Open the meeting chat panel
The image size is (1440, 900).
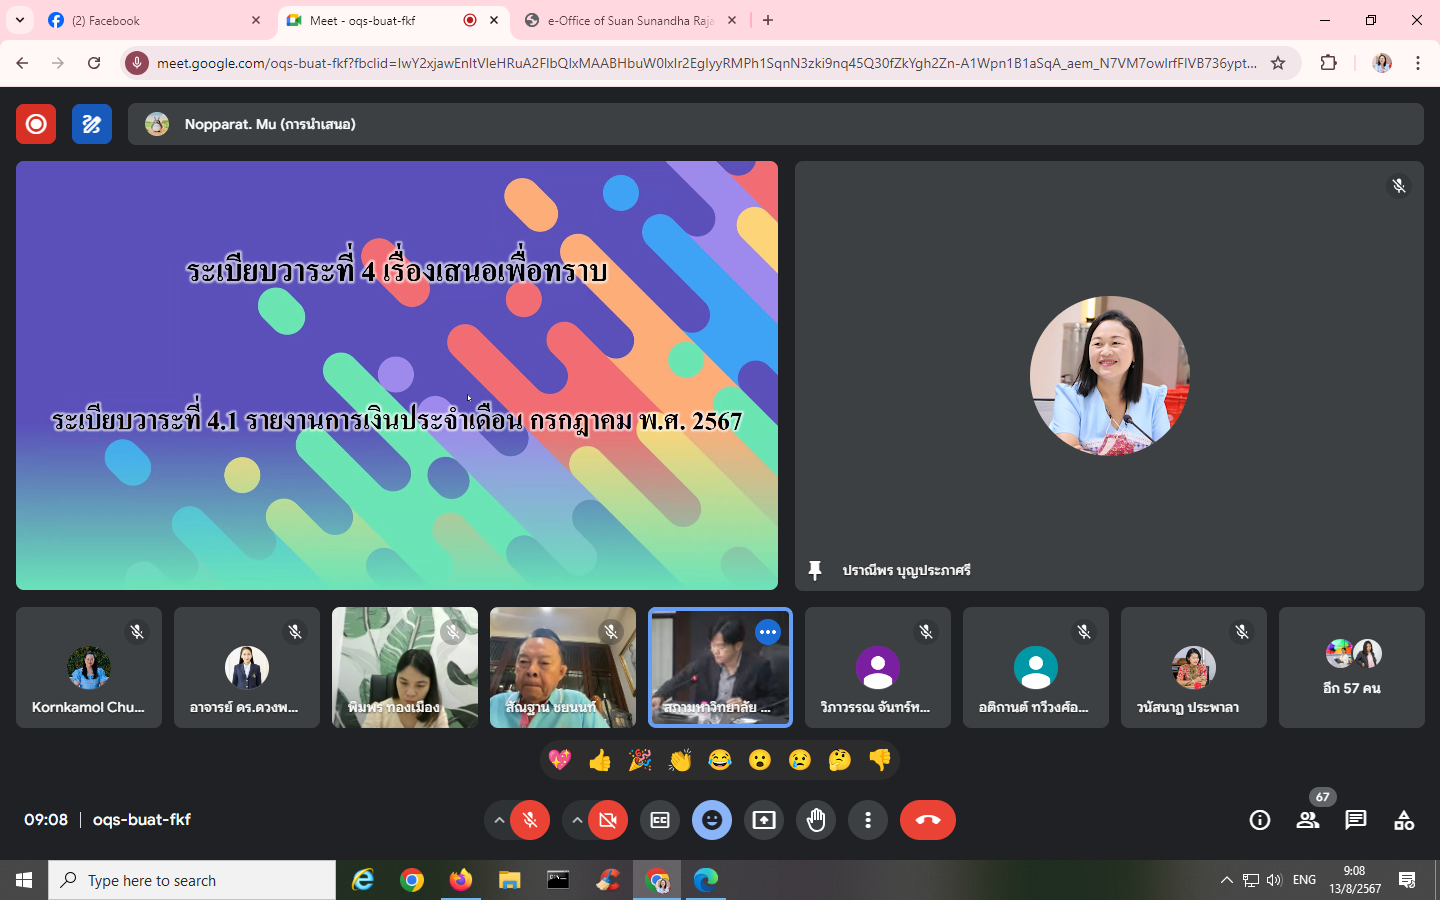[x=1355, y=820]
